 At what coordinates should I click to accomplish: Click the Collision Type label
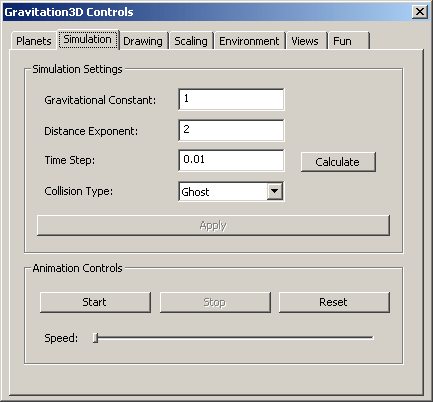(x=79, y=191)
